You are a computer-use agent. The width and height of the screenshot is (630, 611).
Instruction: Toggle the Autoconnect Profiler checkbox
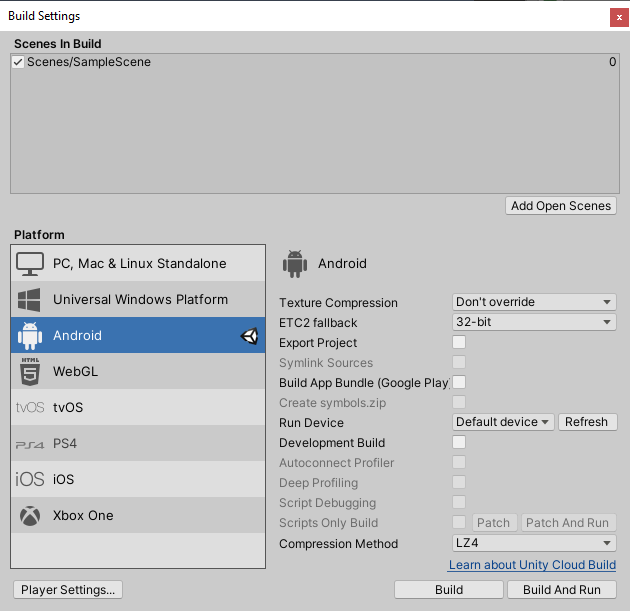459,462
